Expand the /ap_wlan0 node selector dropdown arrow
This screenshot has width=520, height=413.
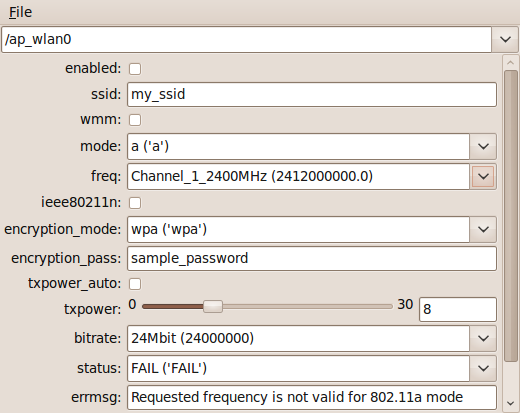pos(505,39)
